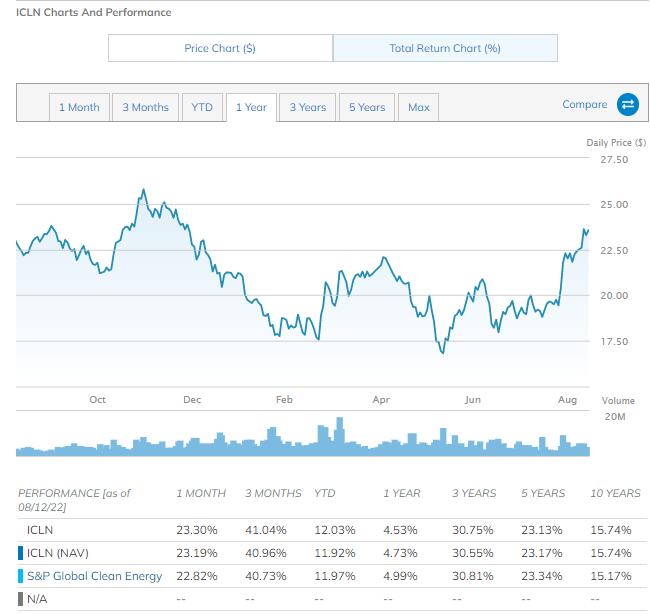Click the price line peak near November
Screen dimensions: 650x614
point(143,189)
